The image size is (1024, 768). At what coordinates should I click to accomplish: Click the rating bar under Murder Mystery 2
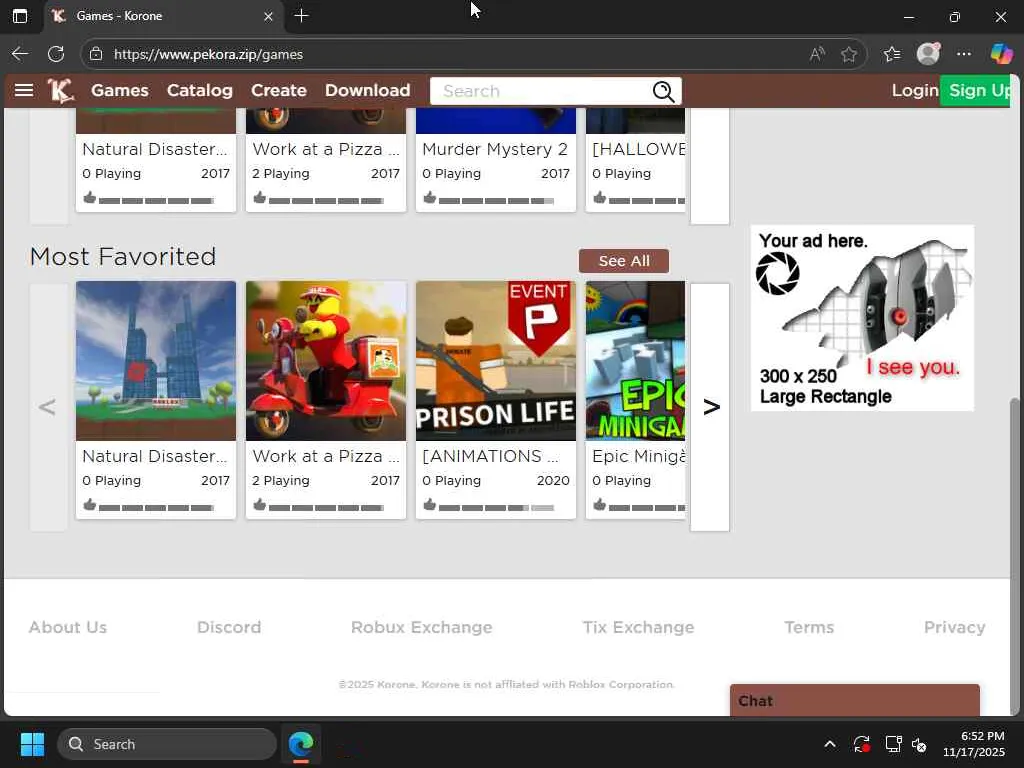(496, 200)
